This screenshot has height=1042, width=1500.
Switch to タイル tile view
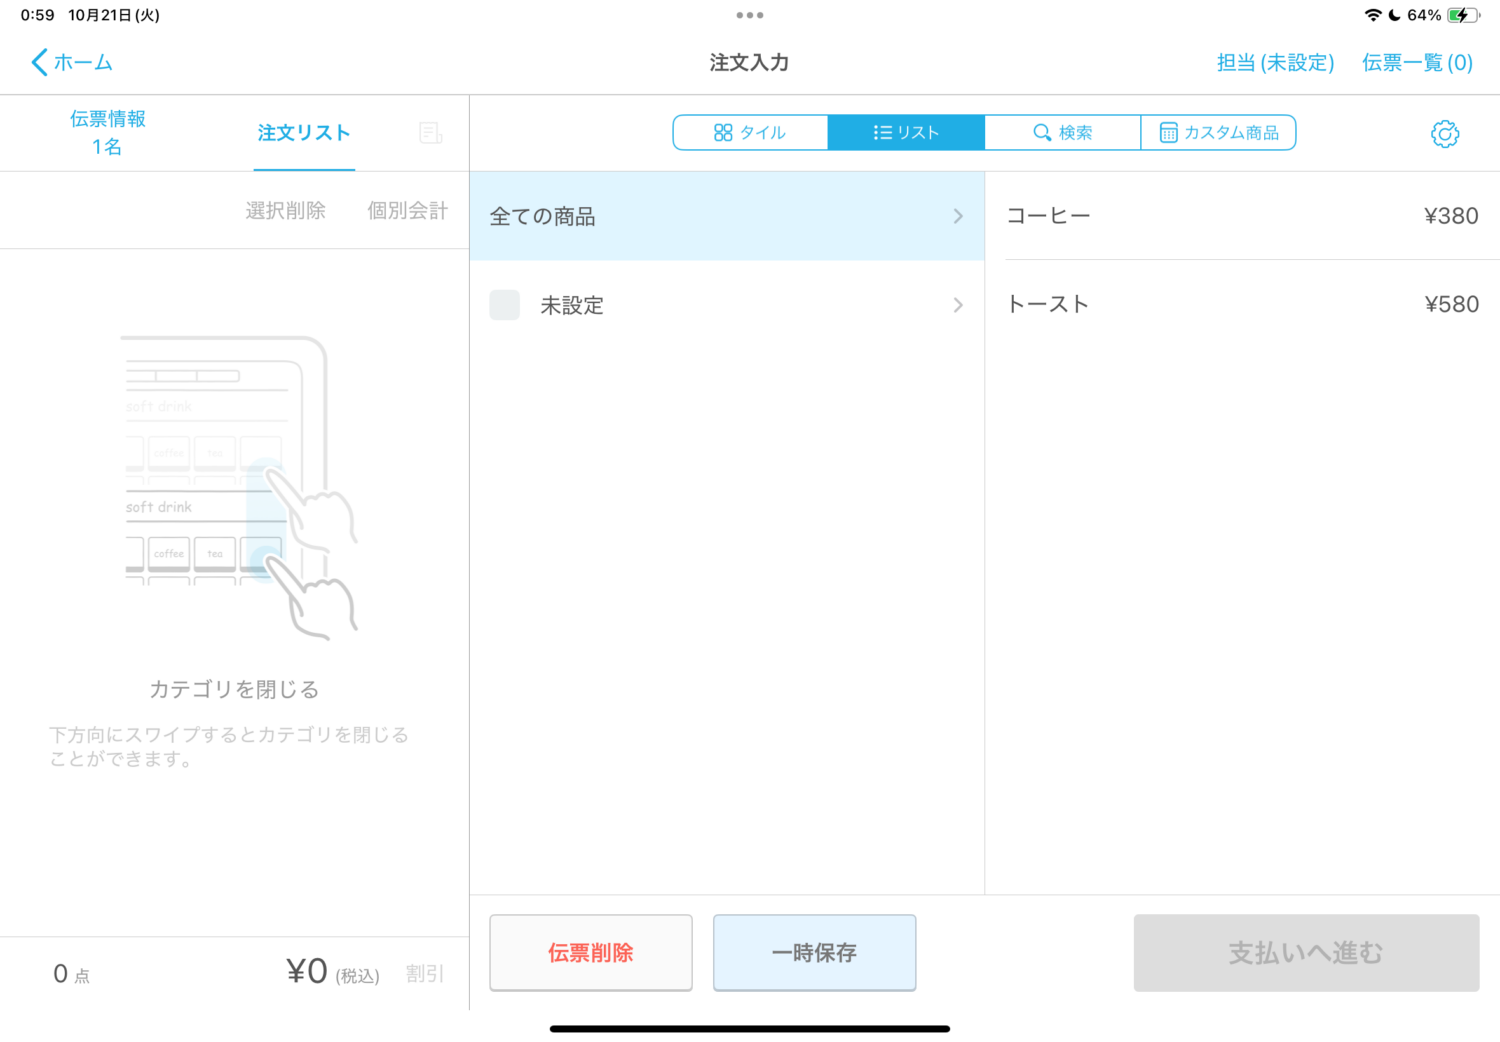click(750, 133)
